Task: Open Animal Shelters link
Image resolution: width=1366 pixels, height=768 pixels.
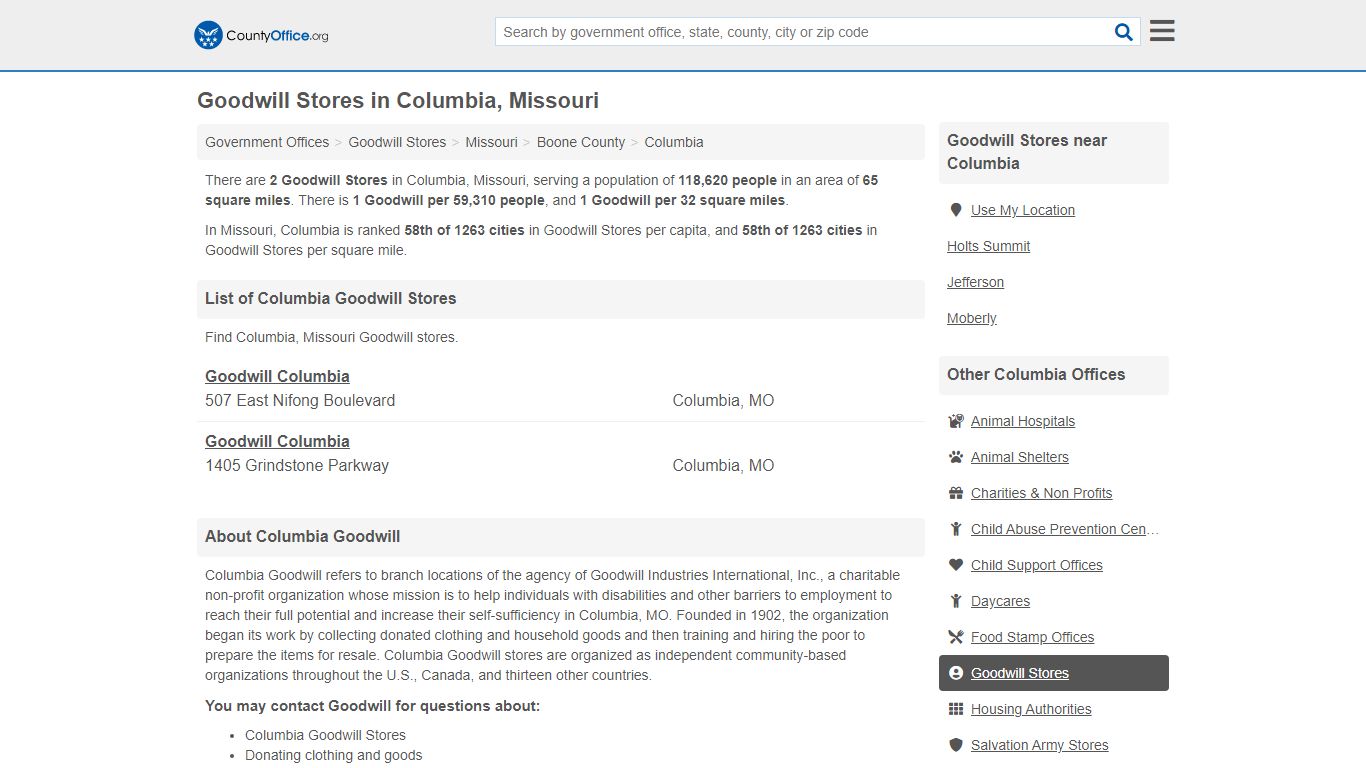Action: 1020,457
